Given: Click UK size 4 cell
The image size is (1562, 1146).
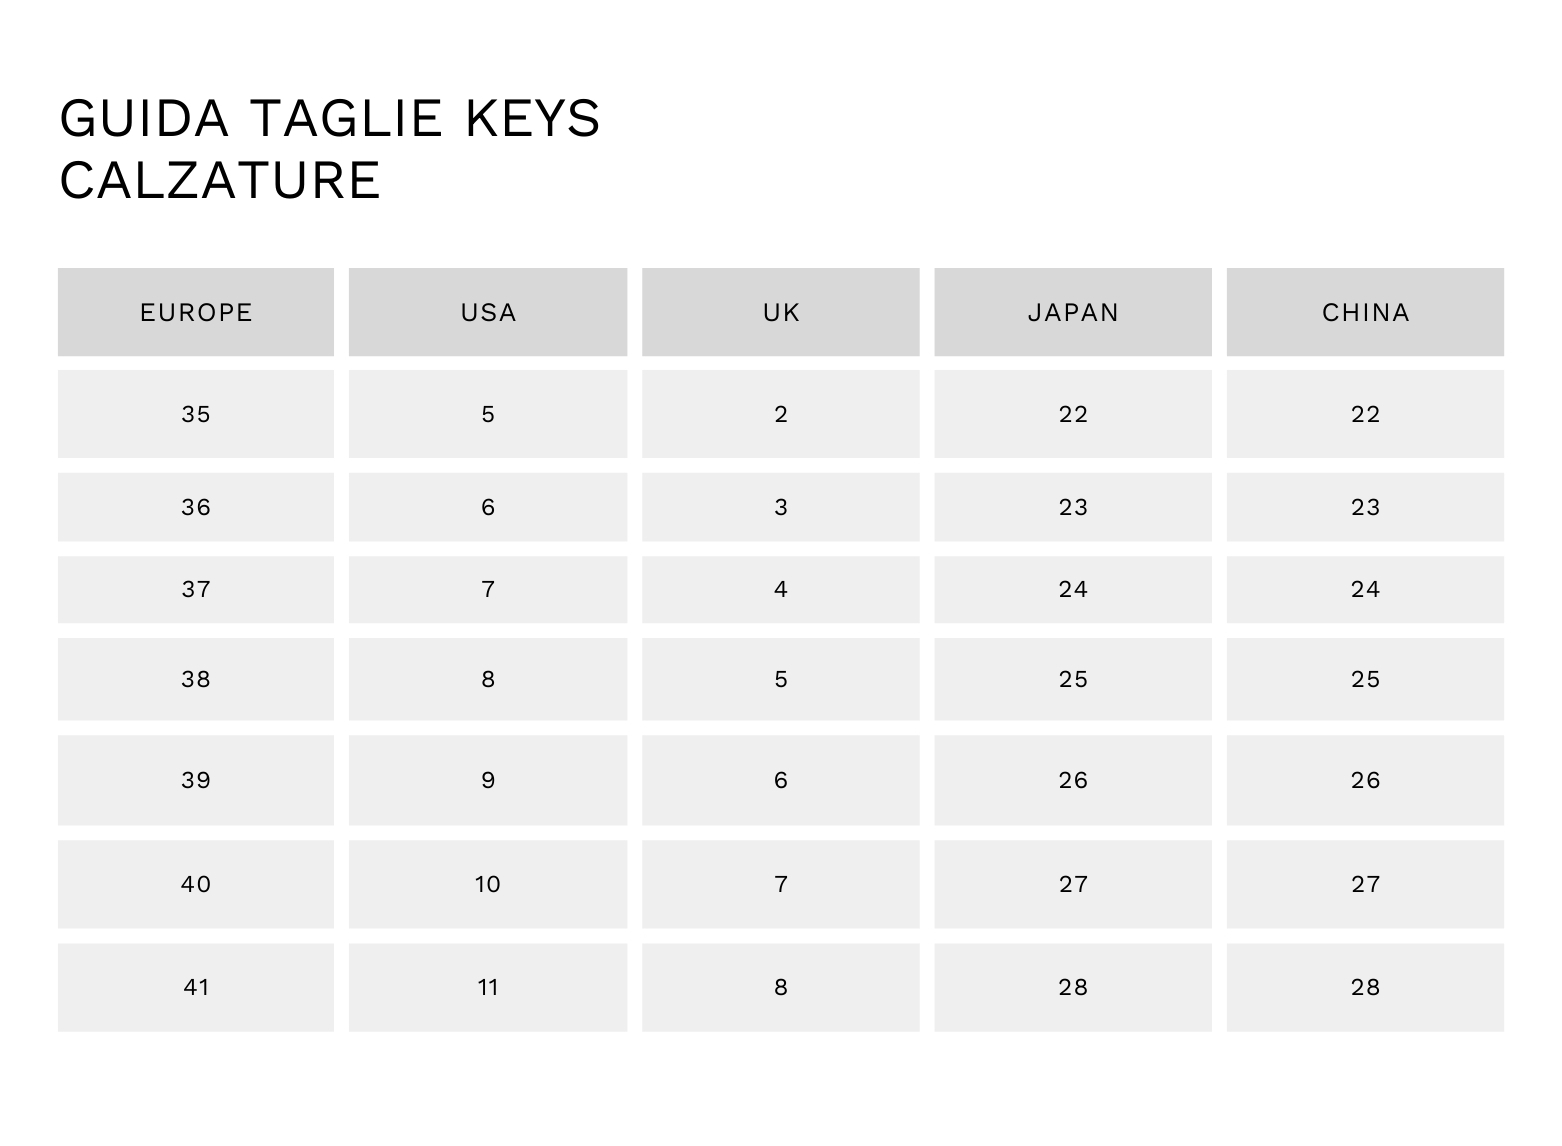Looking at the screenshot, I should 781,589.
